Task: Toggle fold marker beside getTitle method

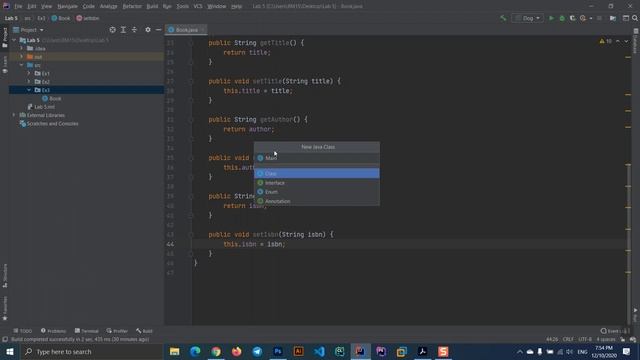Action: (x=191, y=43)
